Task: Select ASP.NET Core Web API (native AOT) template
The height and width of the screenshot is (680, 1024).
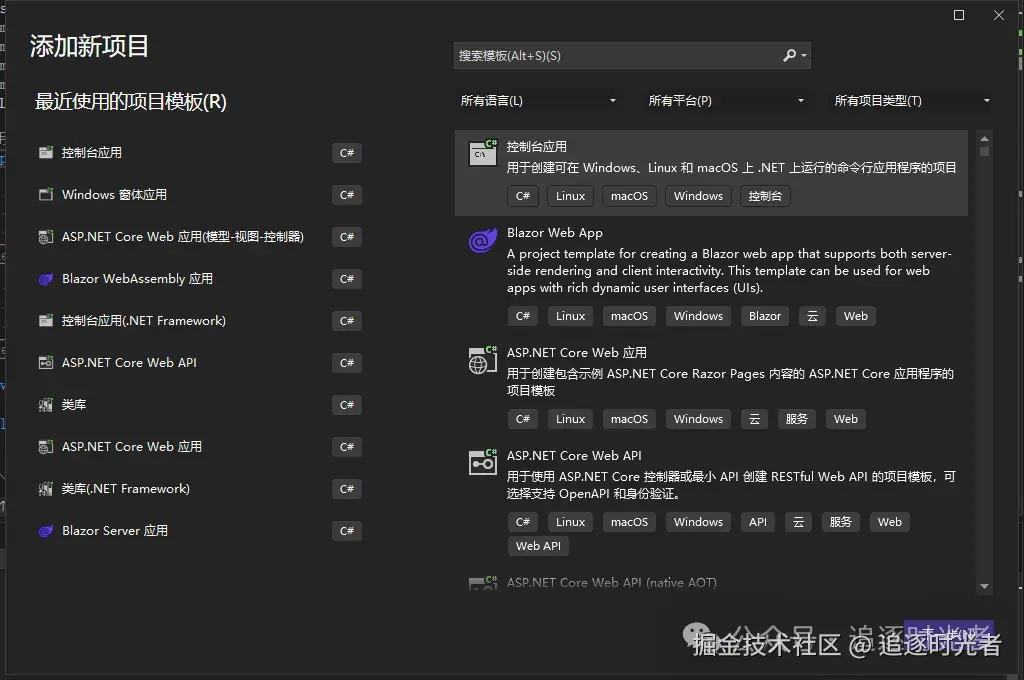Action: (711, 582)
